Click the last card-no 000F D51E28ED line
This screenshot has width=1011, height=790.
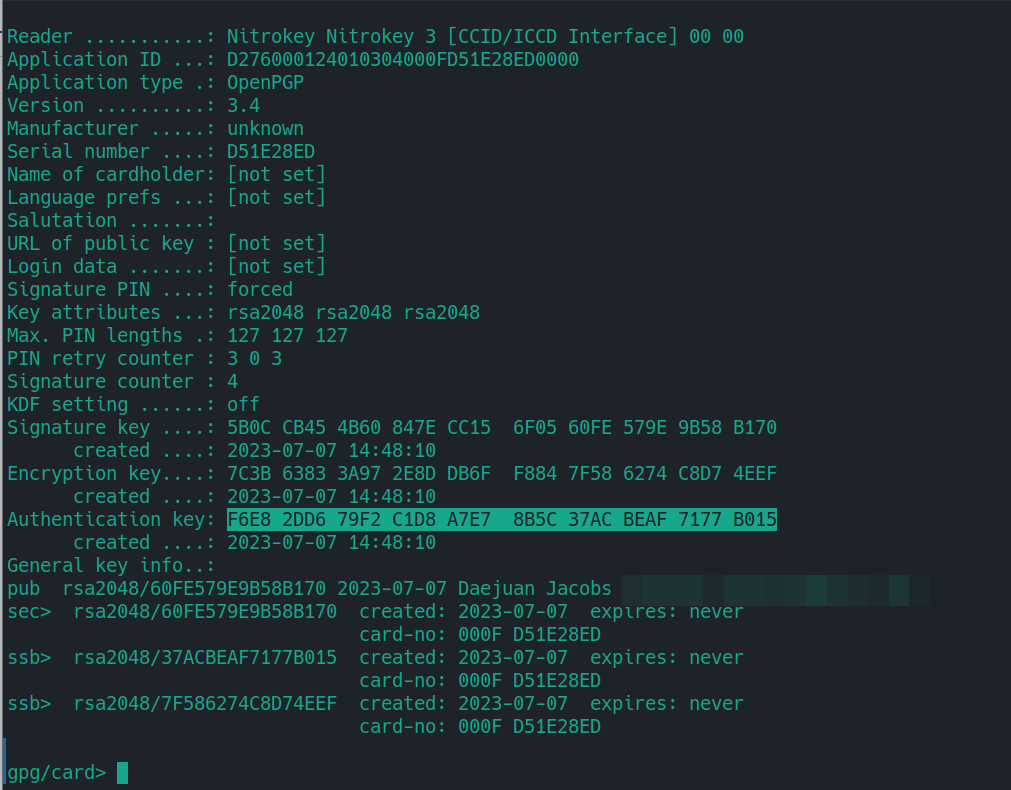[480, 727]
